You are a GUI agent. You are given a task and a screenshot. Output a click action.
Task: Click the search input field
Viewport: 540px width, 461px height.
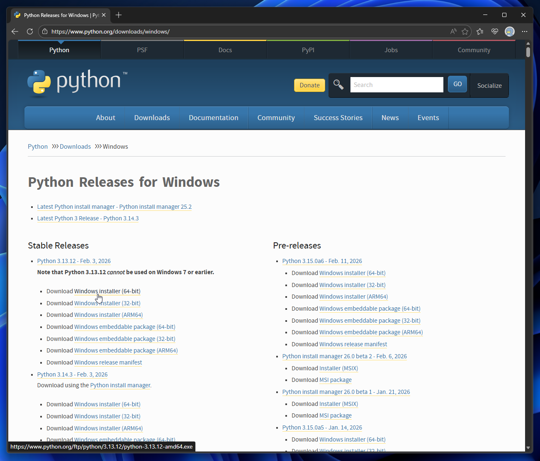(x=396, y=85)
